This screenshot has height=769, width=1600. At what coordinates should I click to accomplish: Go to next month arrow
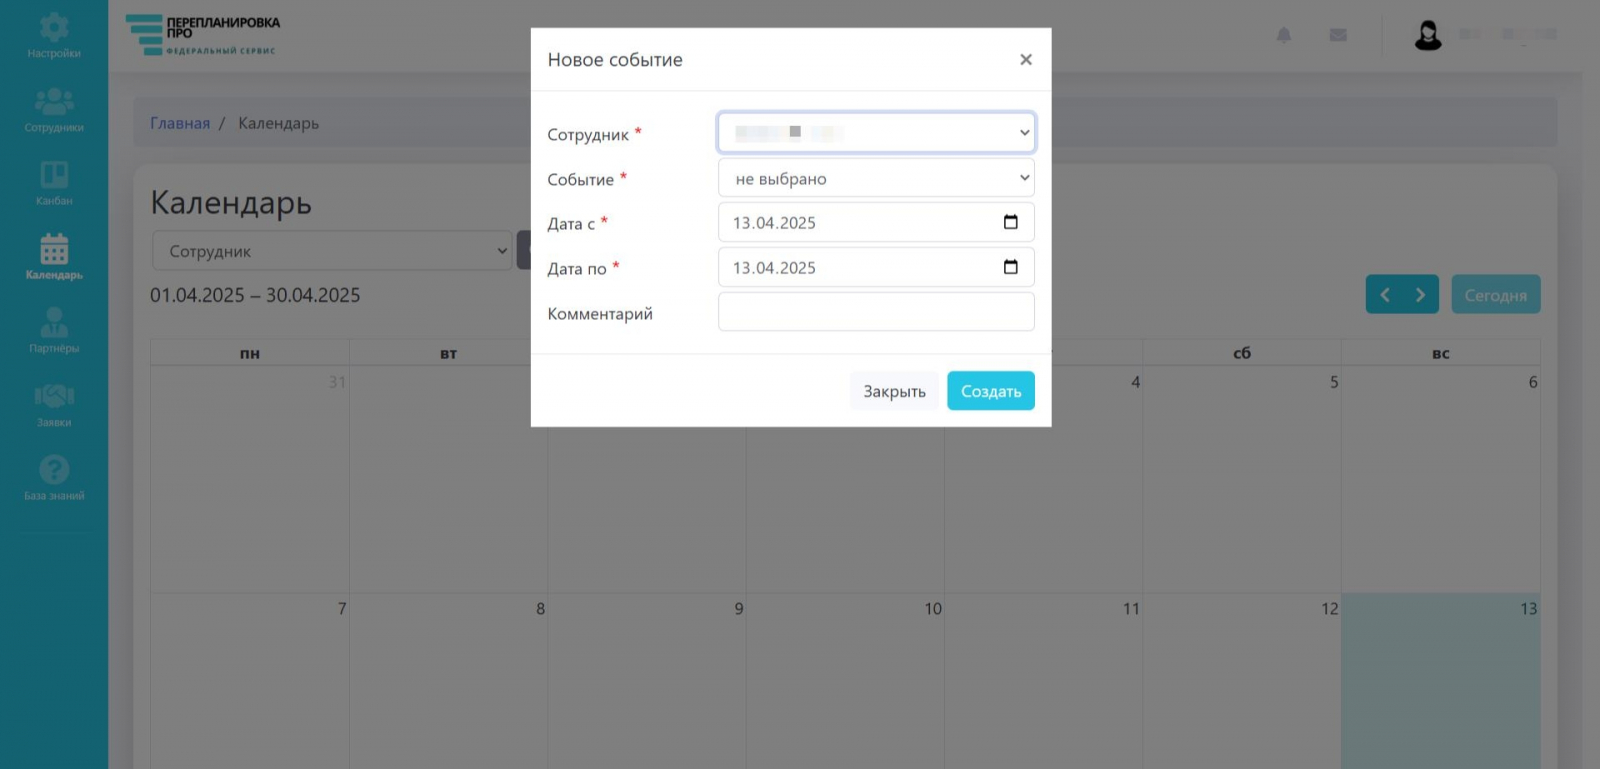(1420, 295)
